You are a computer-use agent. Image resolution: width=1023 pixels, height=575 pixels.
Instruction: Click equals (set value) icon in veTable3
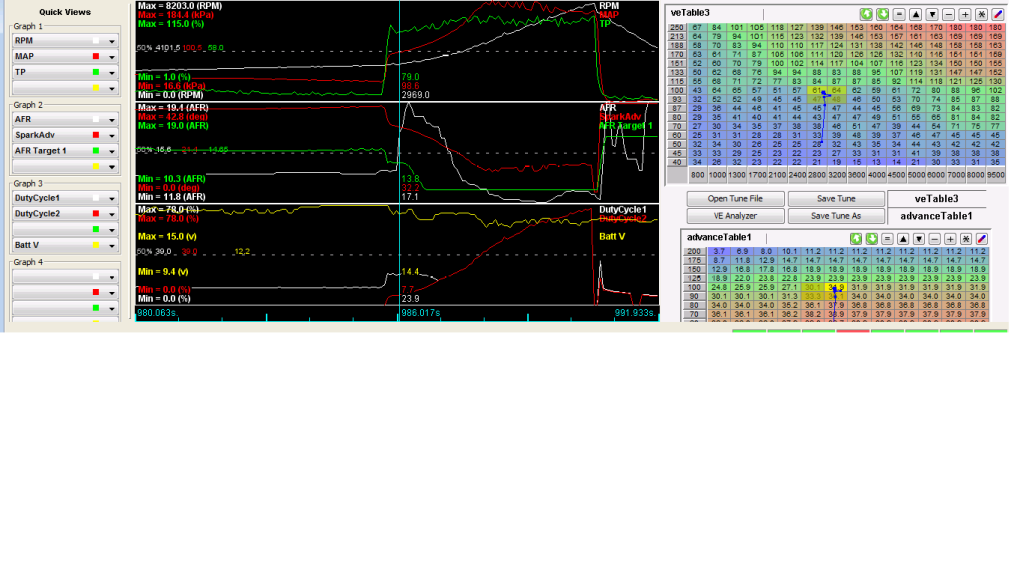[898, 14]
